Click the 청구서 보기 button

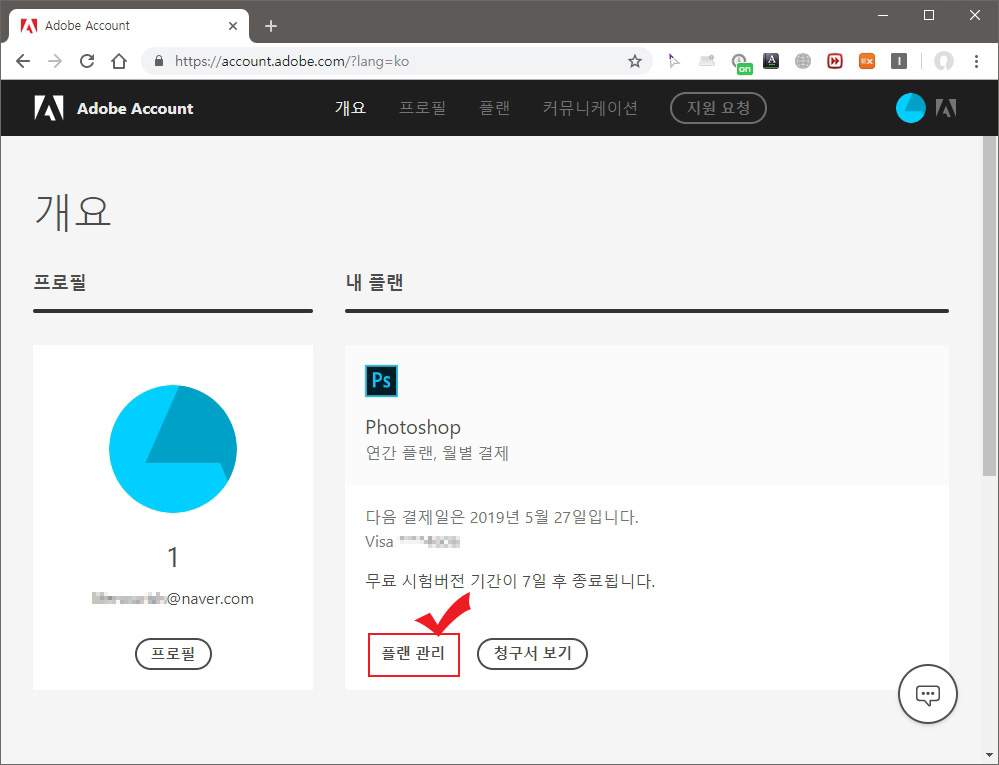pos(533,654)
